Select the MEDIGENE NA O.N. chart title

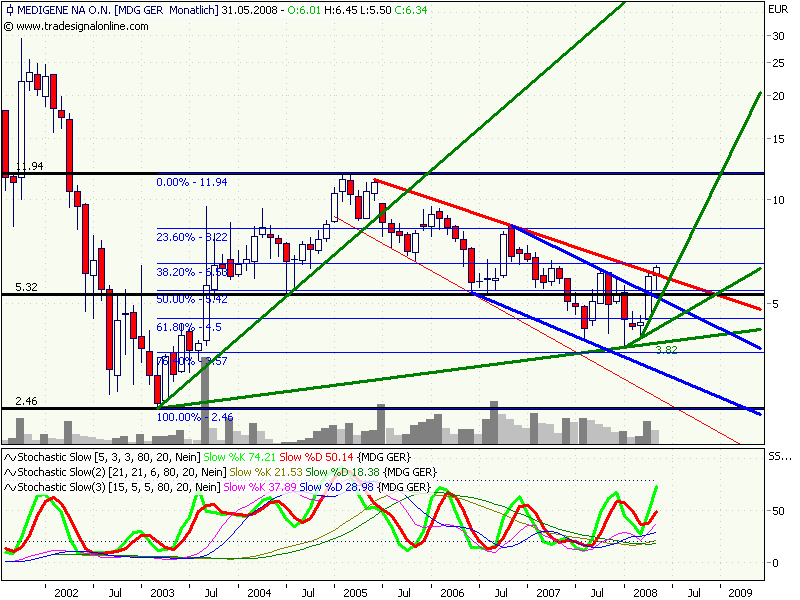[63, 10]
